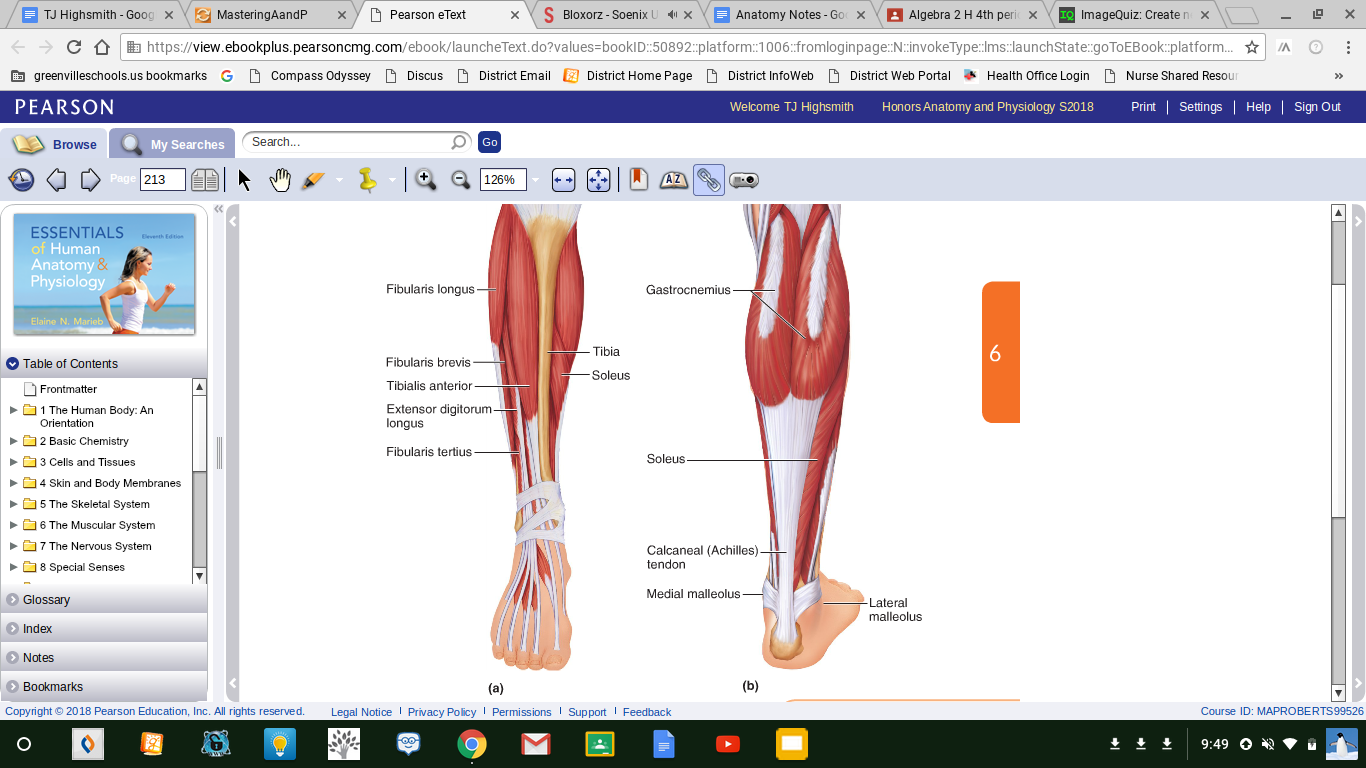Click the zoom in magnifier

coord(425,180)
